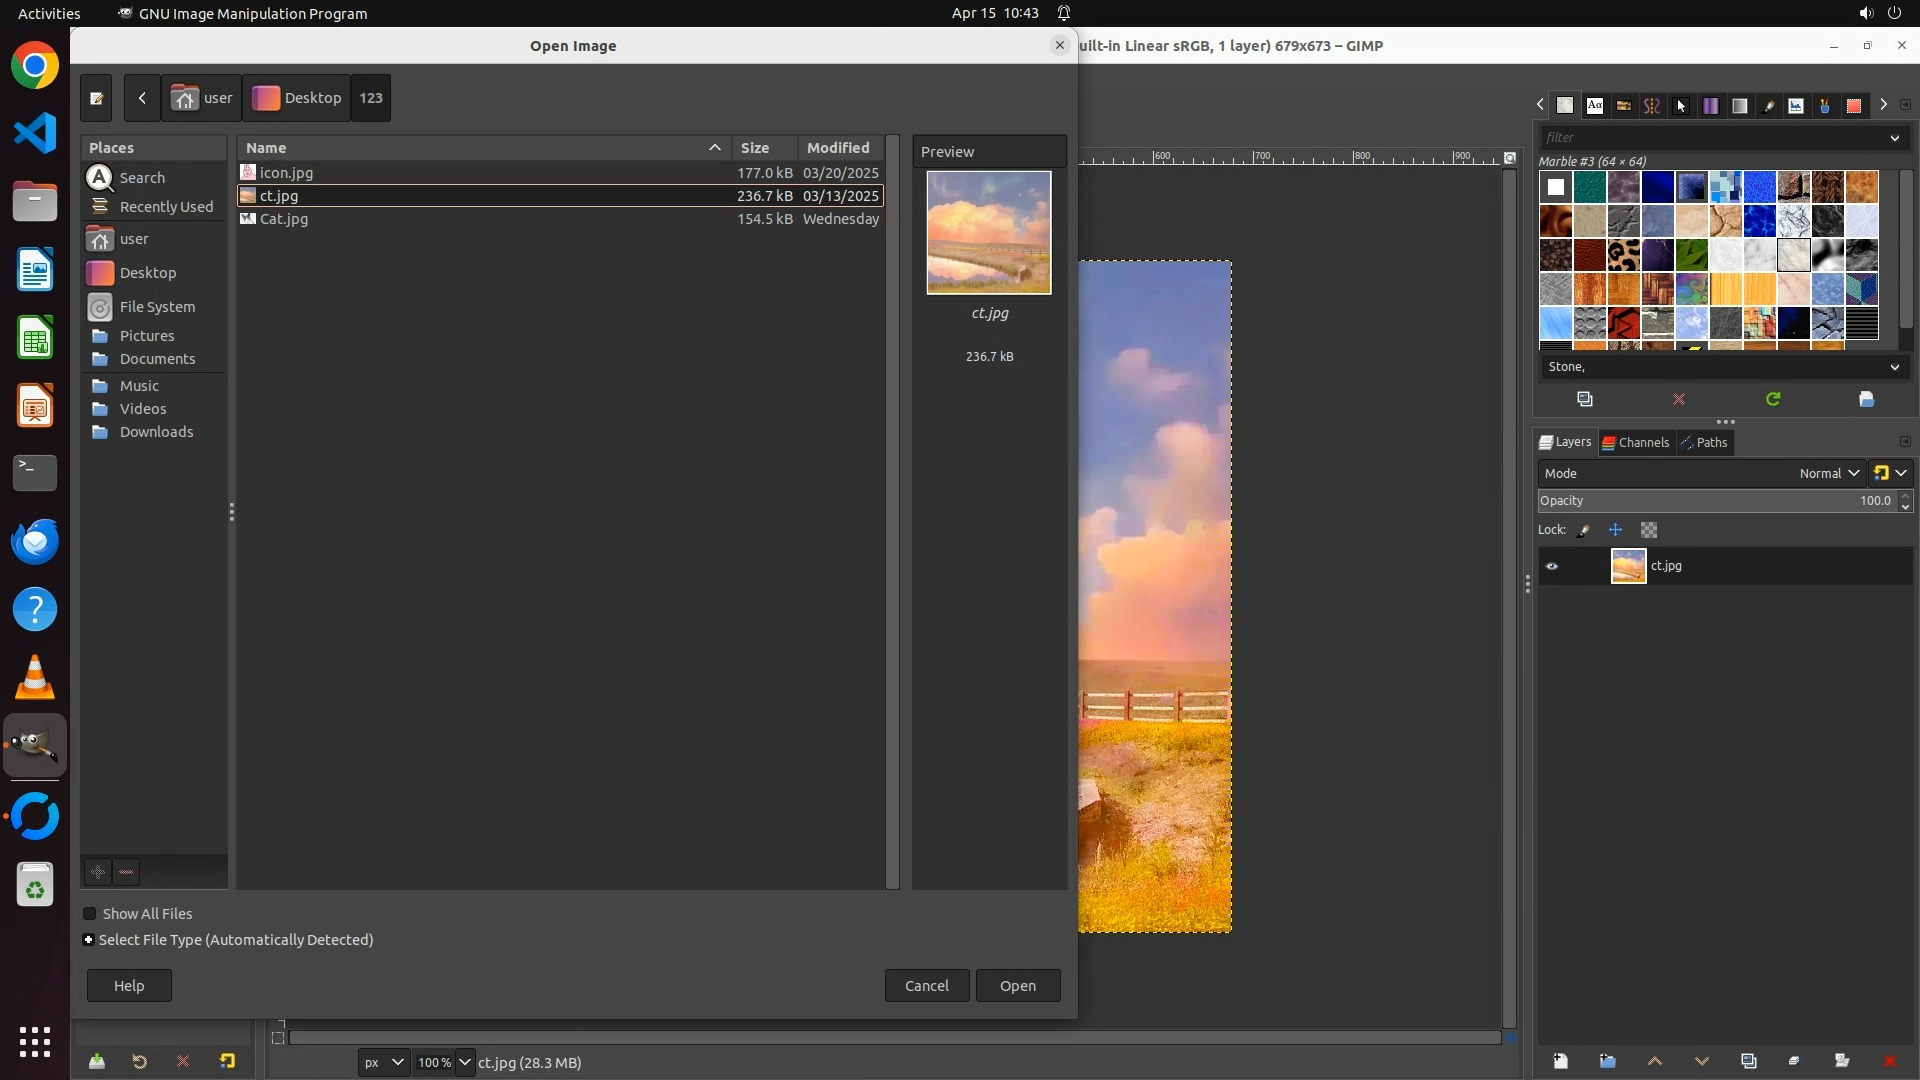Viewport: 1920px width, 1080px height.
Task: Enable the Show All Files checkbox
Action: coord(90,914)
